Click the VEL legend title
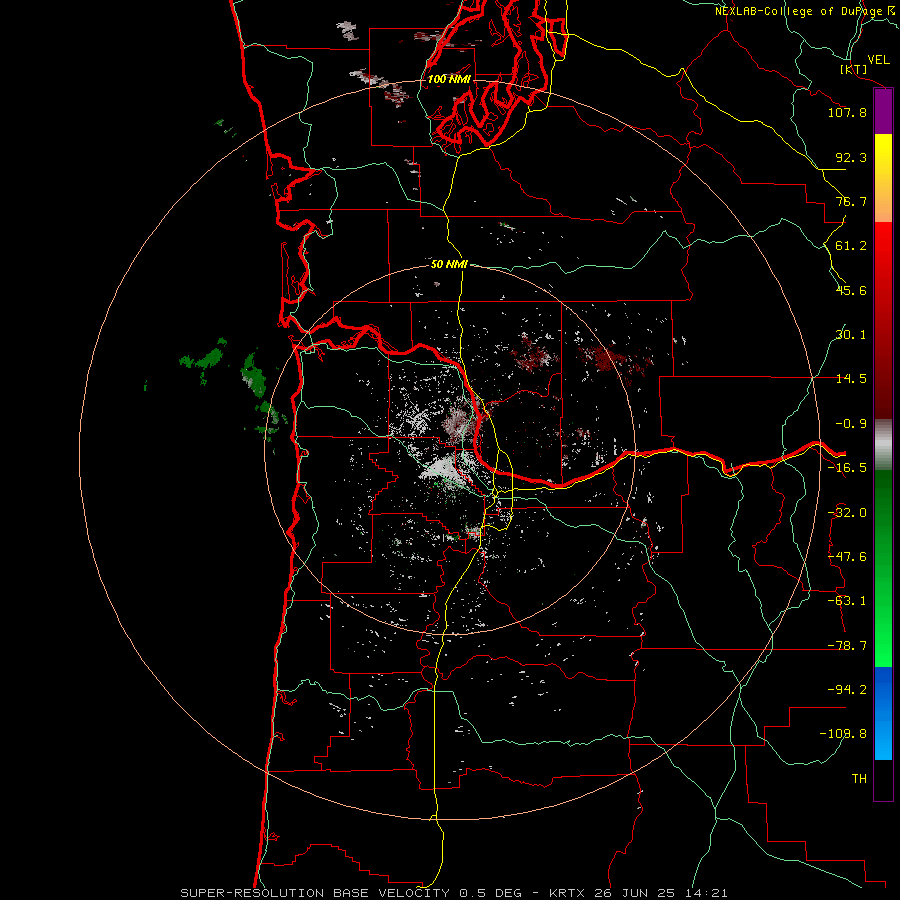 pos(878,60)
